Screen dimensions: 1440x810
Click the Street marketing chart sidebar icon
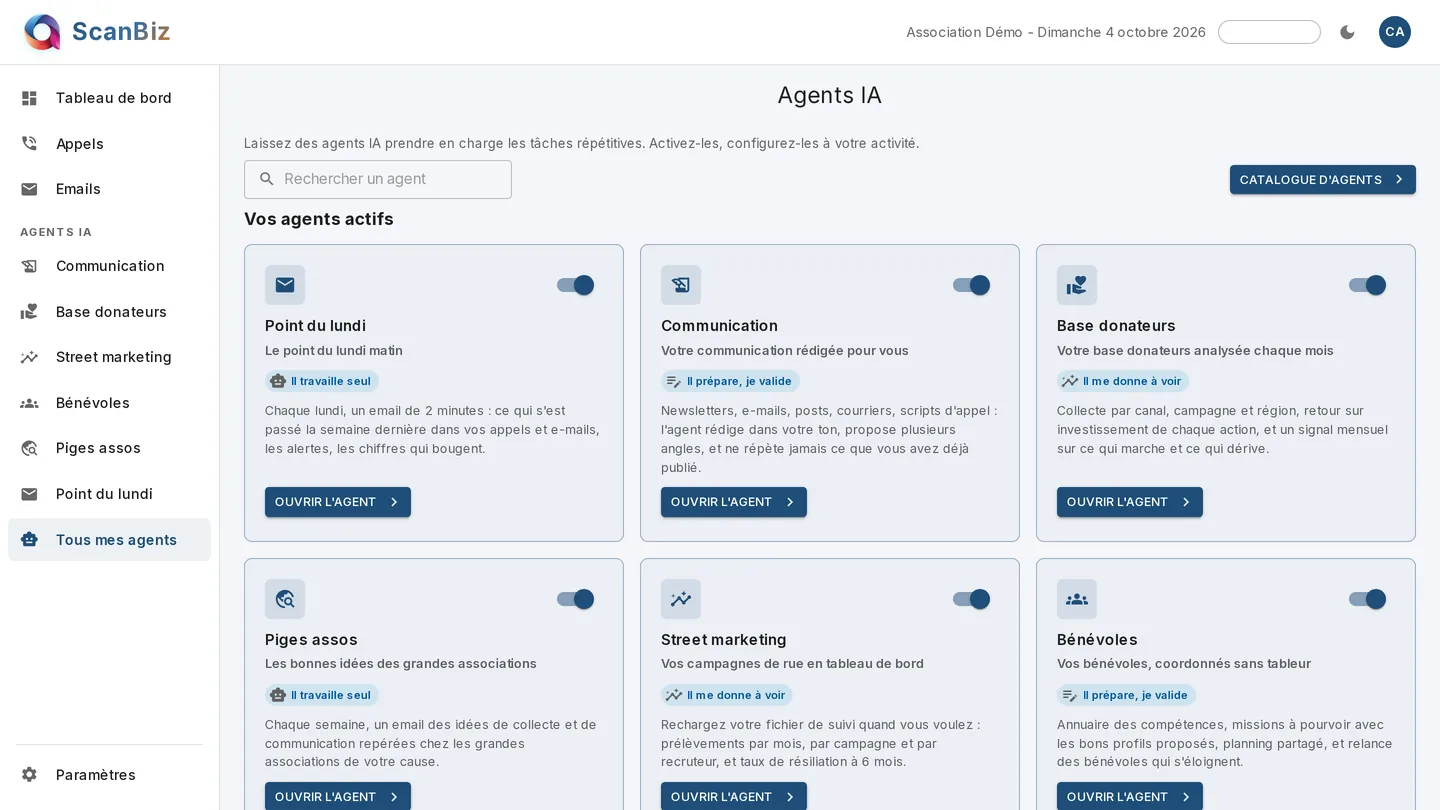click(29, 357)
